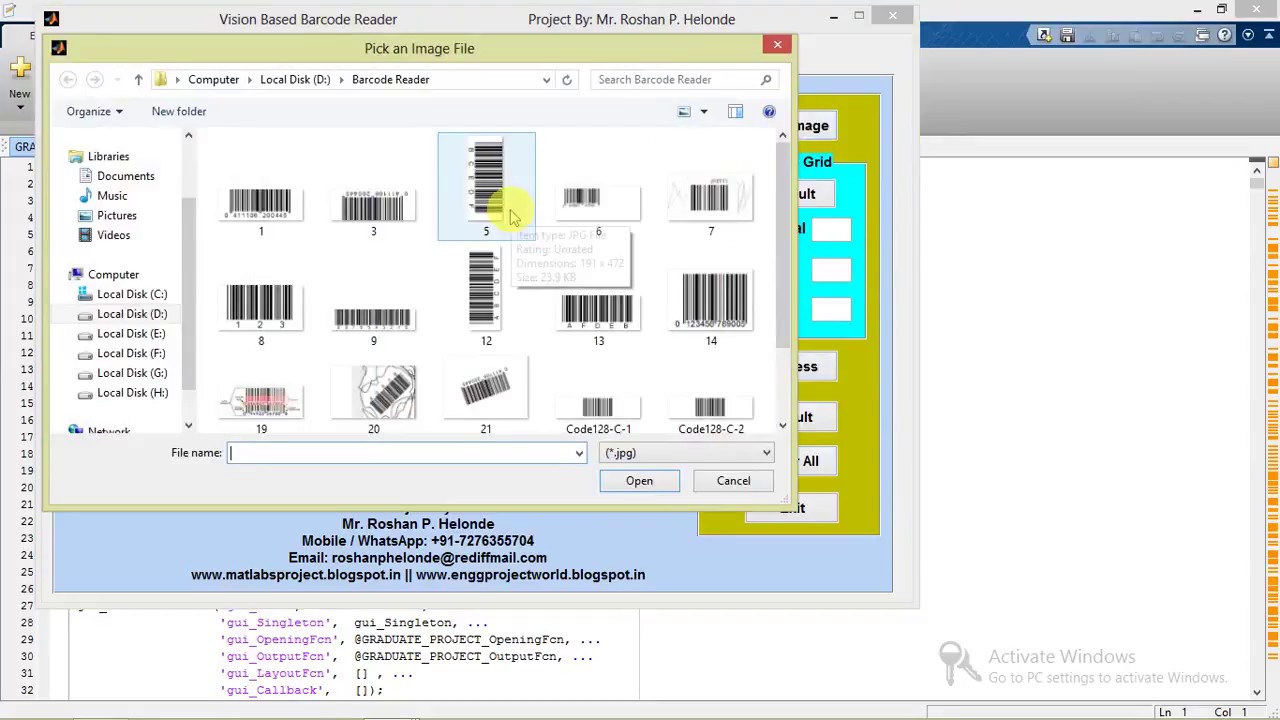Viewport: 1280px width, 720px height.
Task: Focus Search Barcode Reader field
Action: pyautogui.click(x=675, y=80)
